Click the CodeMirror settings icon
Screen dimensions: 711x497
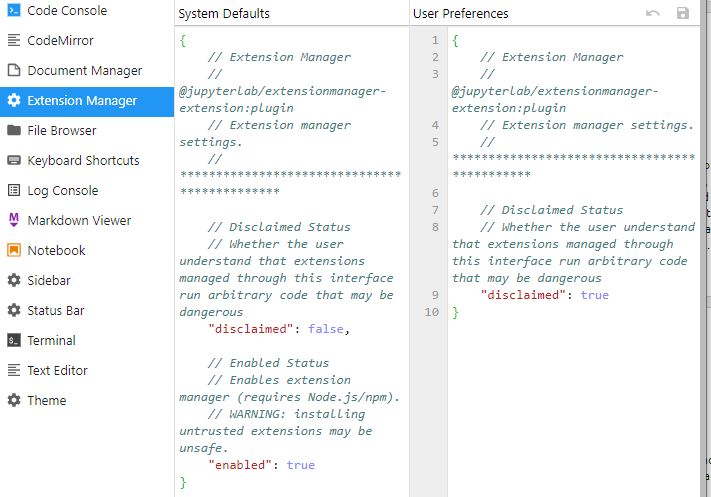pos(14,41)
